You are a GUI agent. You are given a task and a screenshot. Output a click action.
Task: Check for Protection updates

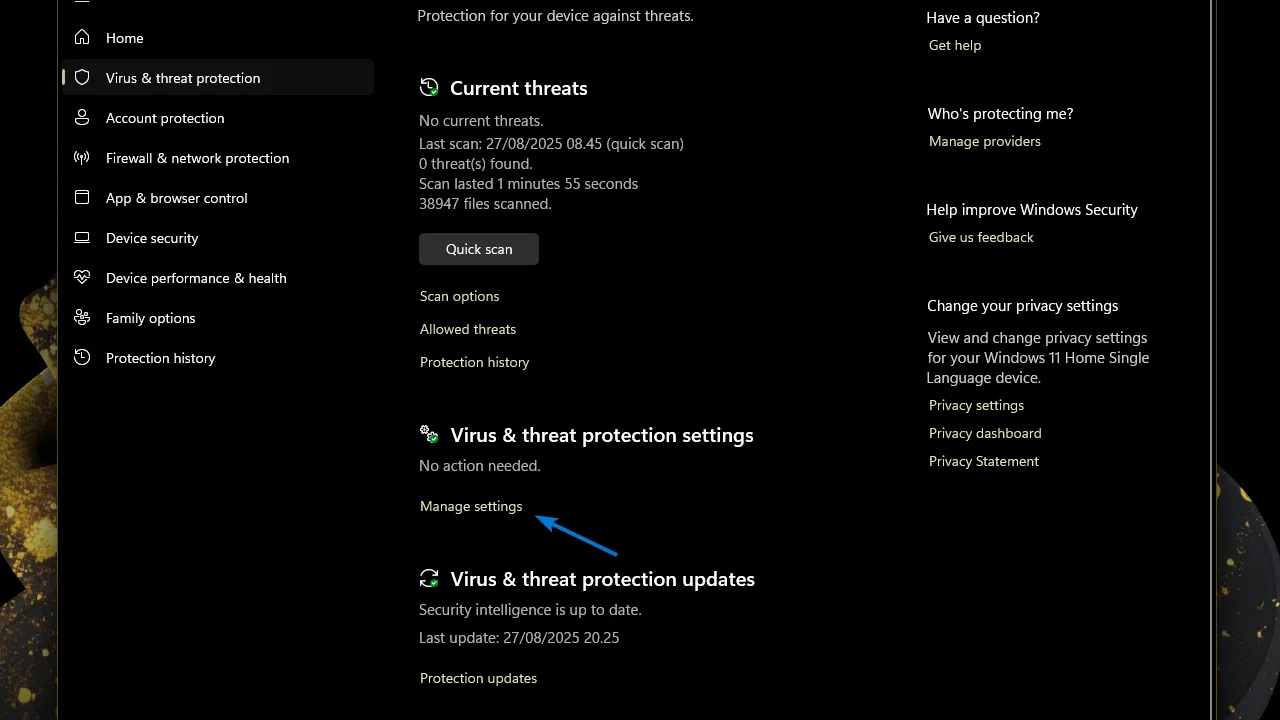click(x=478, y=678)
